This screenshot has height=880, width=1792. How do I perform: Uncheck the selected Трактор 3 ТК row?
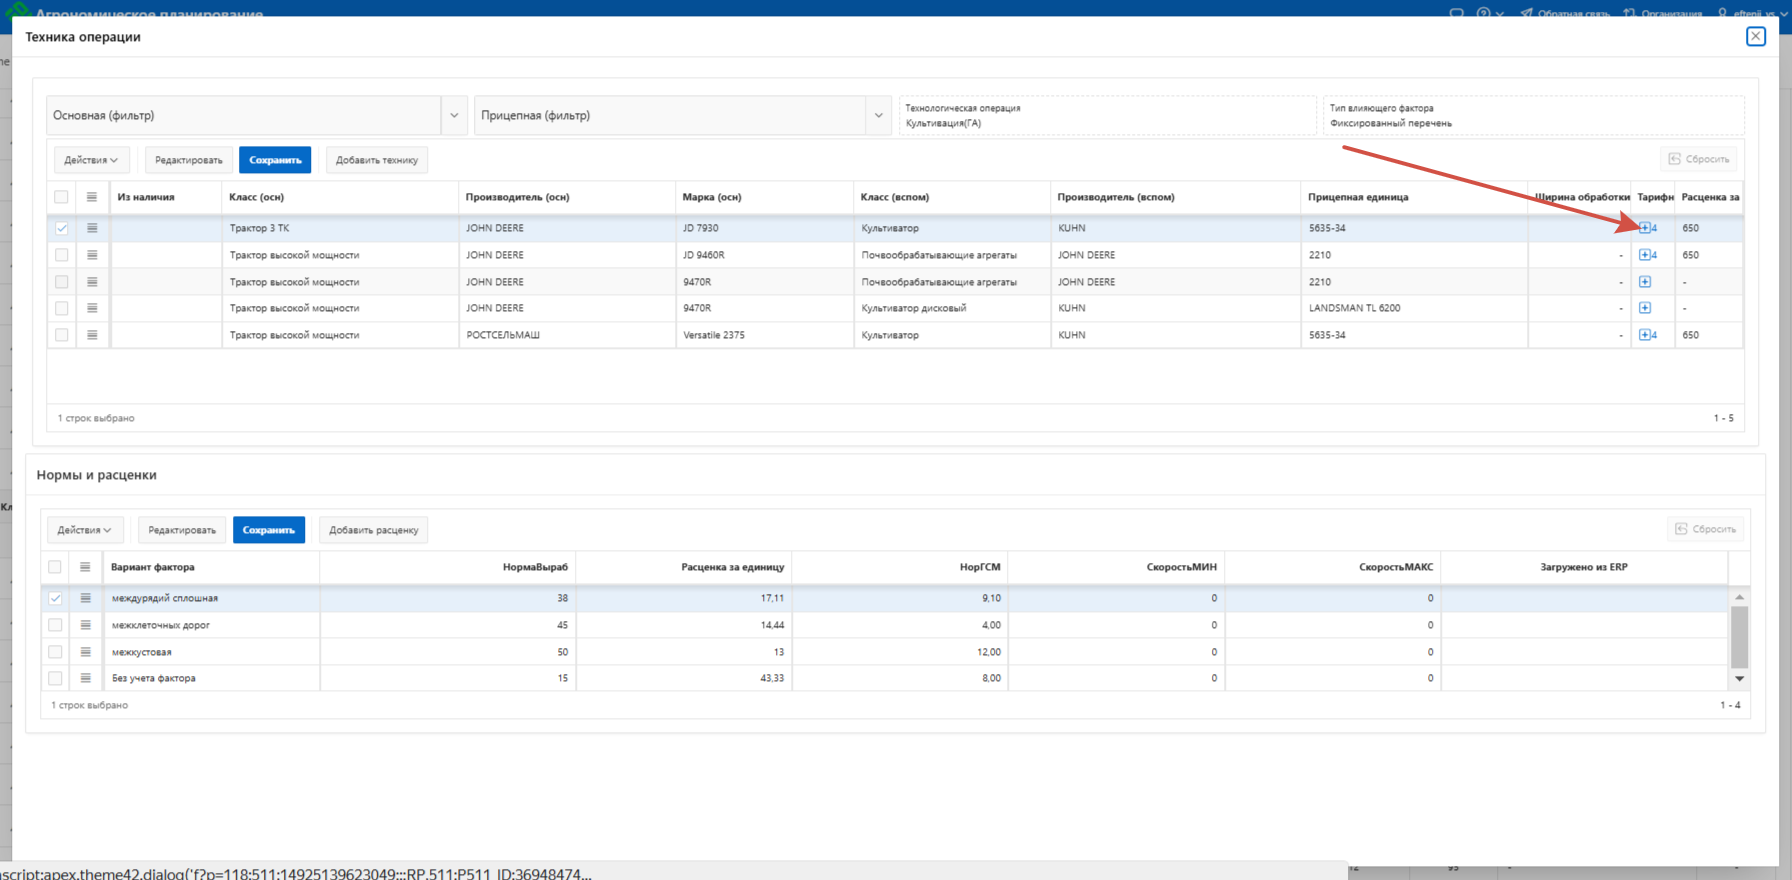click(62, 228)
